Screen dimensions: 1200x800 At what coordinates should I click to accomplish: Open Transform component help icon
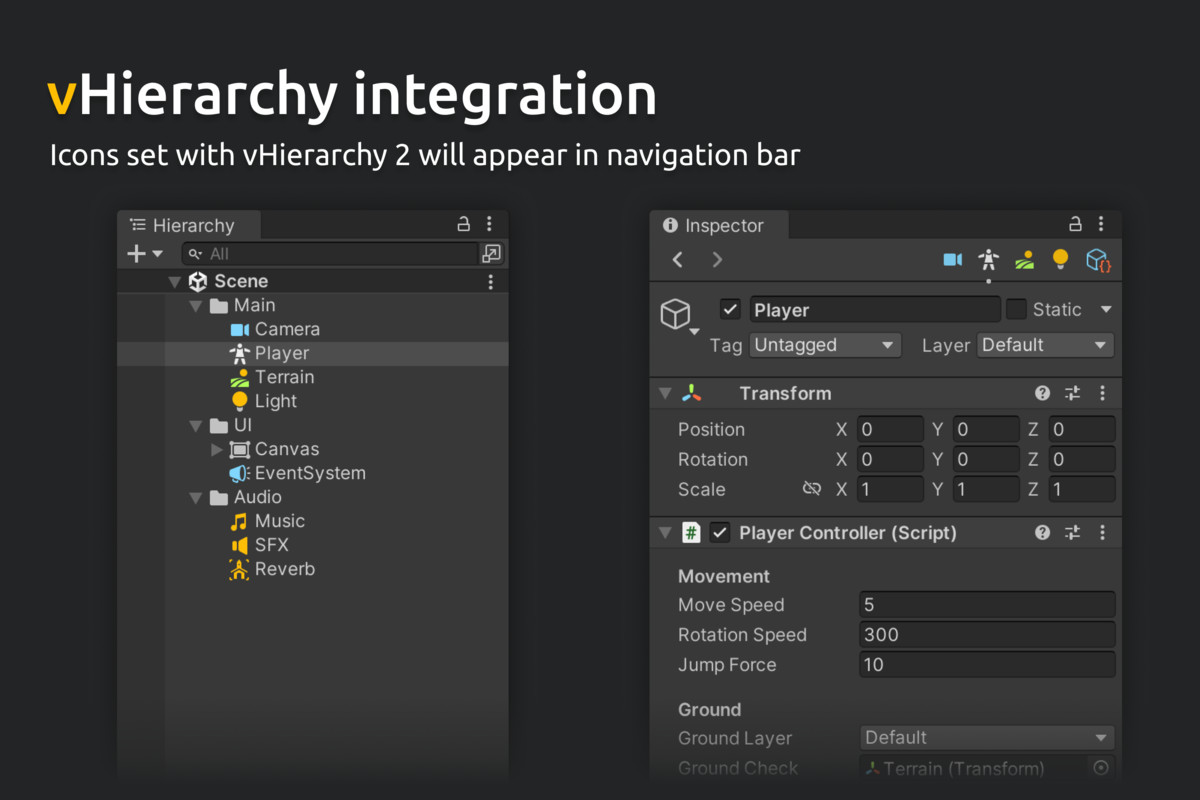(1043, 394)
